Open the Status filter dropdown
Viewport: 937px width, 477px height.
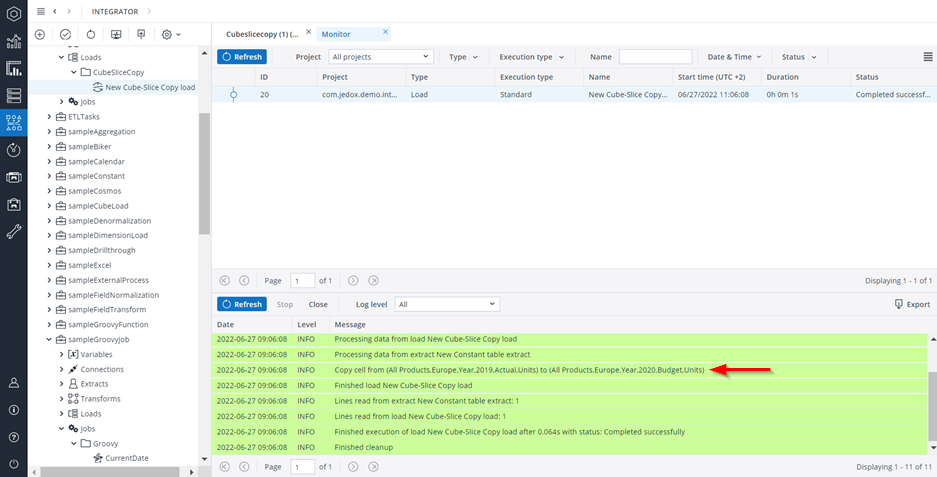click(x=799, y=57)
